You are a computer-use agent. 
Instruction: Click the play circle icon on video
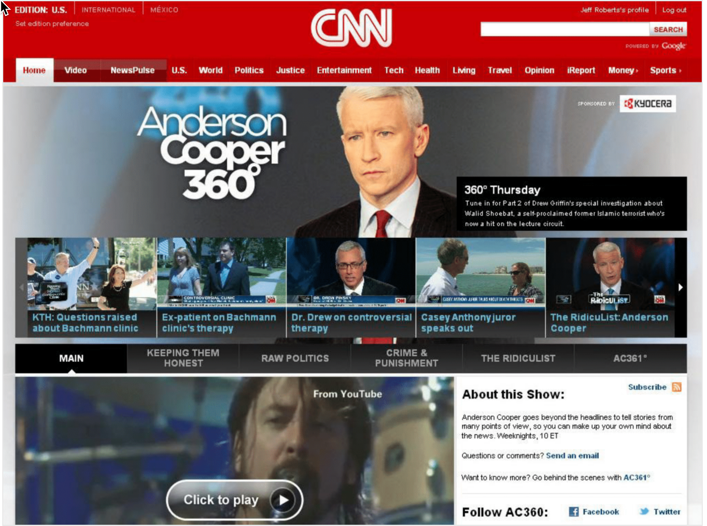coord(283,500)
